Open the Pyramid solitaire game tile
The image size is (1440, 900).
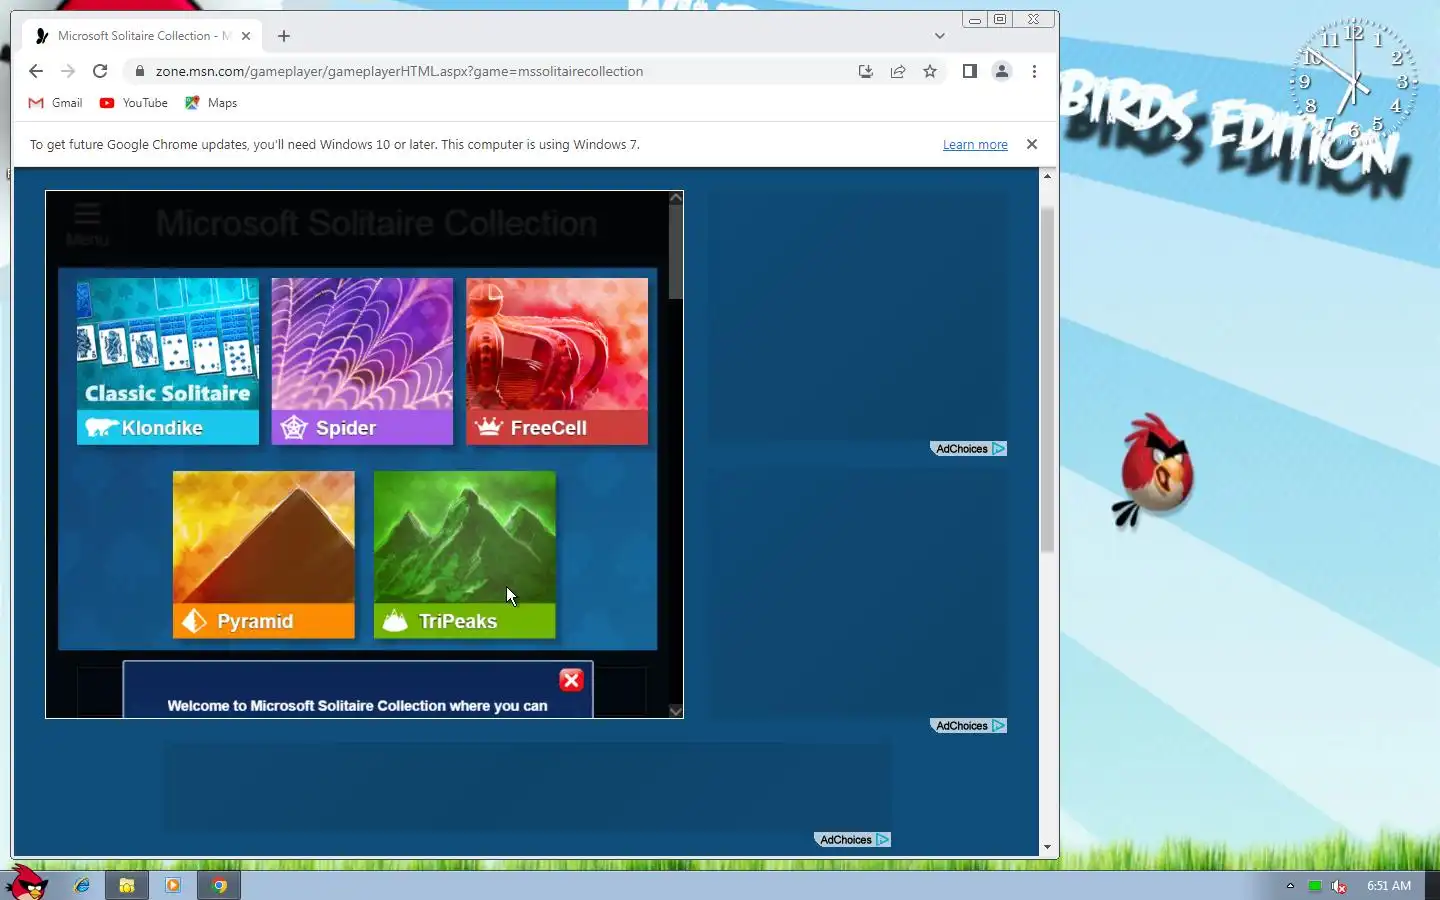coord(264,554)
